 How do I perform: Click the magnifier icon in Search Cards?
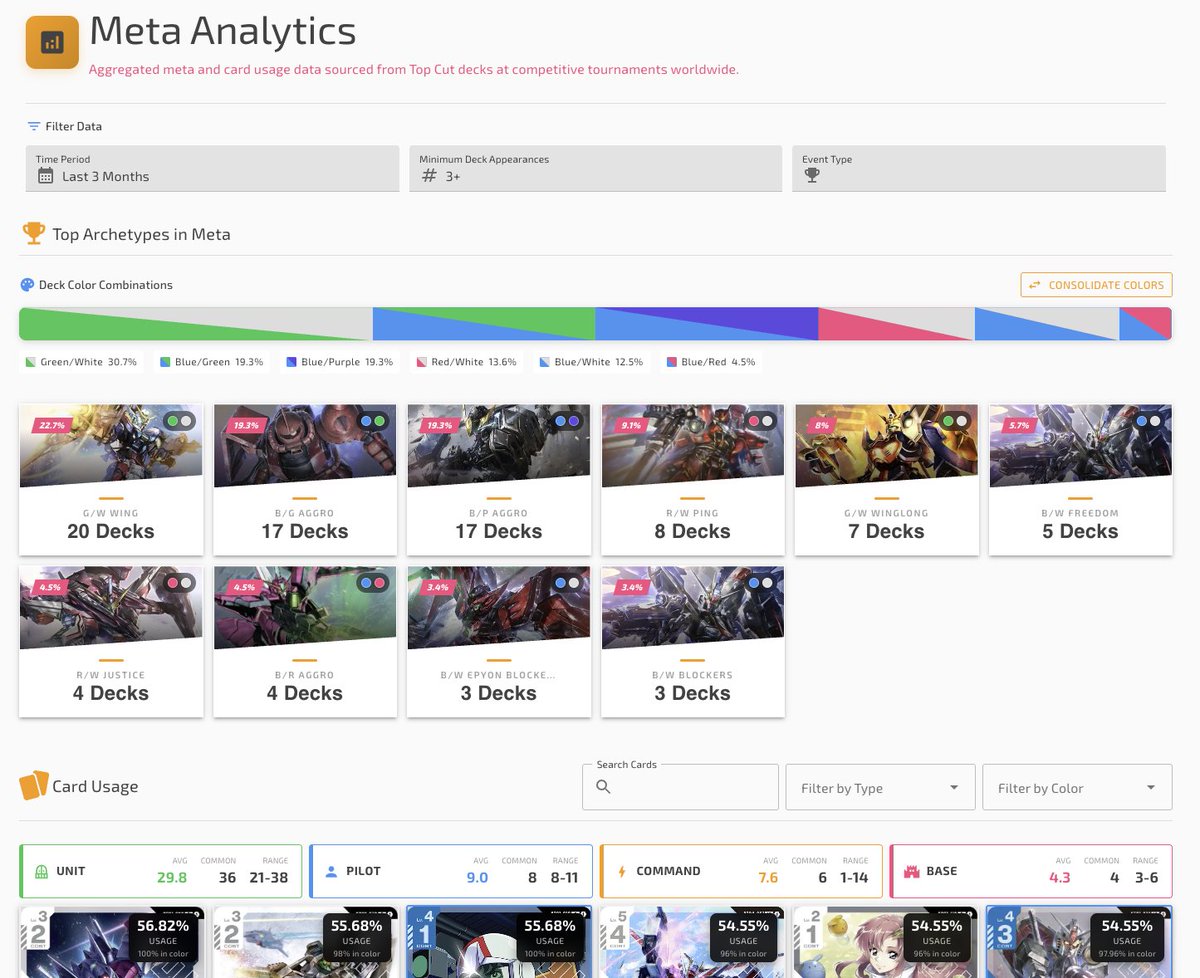603,787
